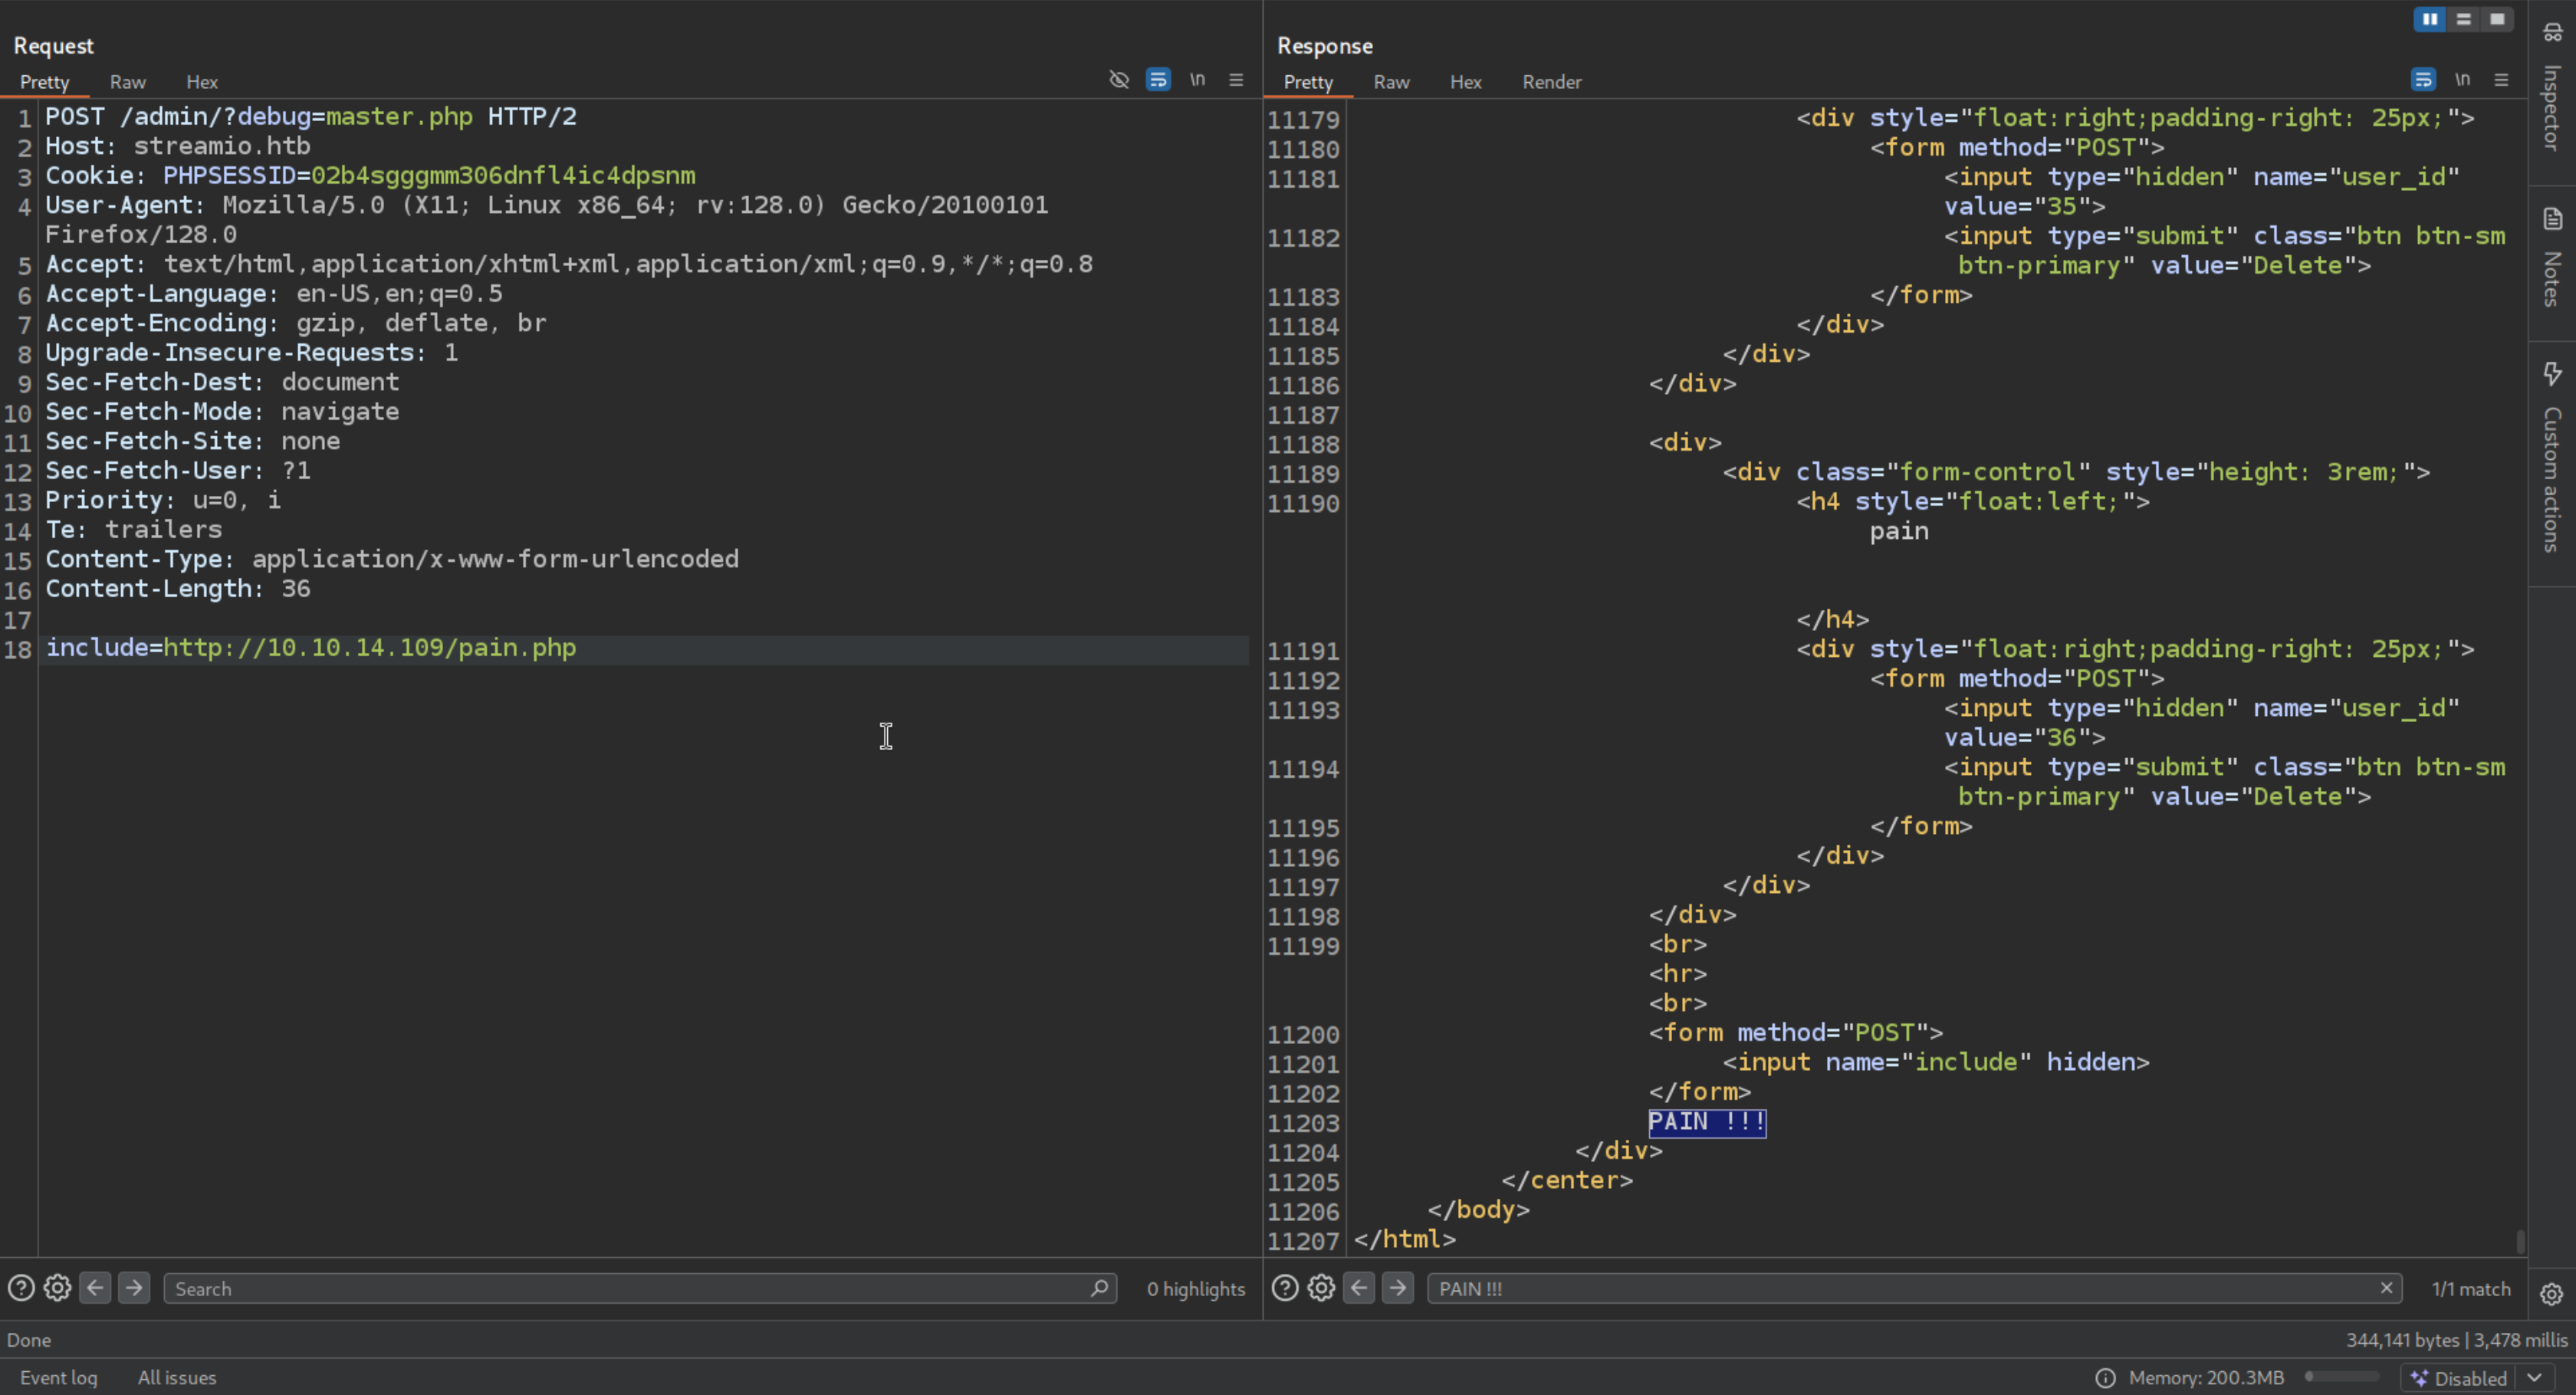Toggle word wrap icon in Request pane

tap(1158, 80)
